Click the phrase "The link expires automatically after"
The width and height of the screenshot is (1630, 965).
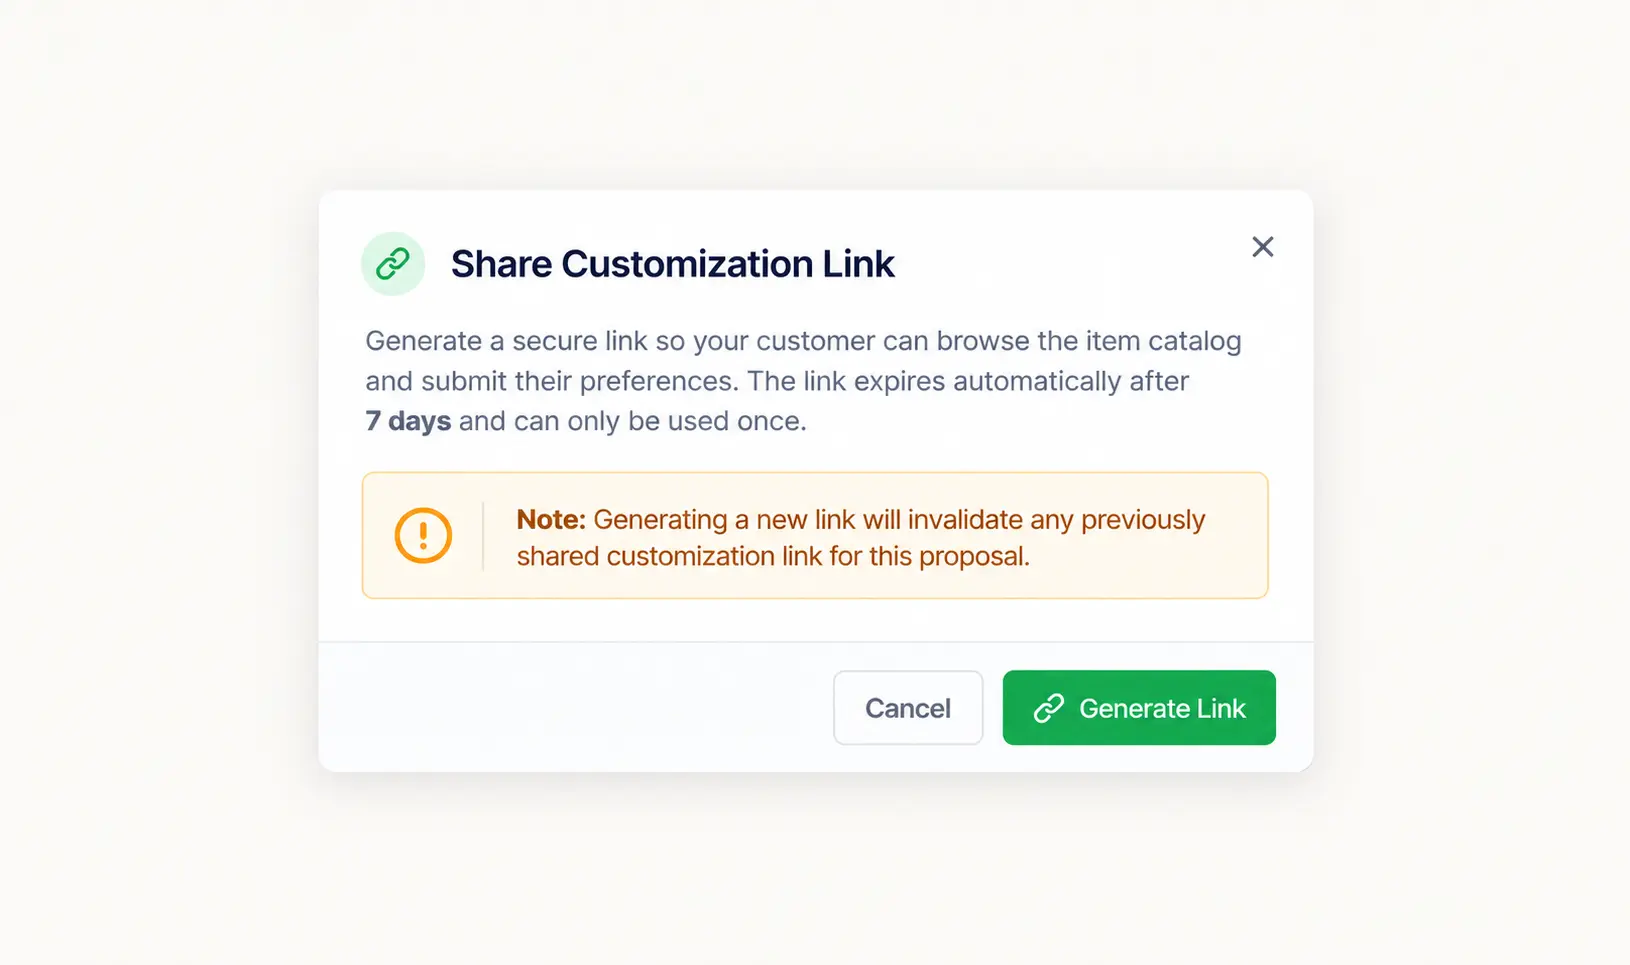pos(968,381)
